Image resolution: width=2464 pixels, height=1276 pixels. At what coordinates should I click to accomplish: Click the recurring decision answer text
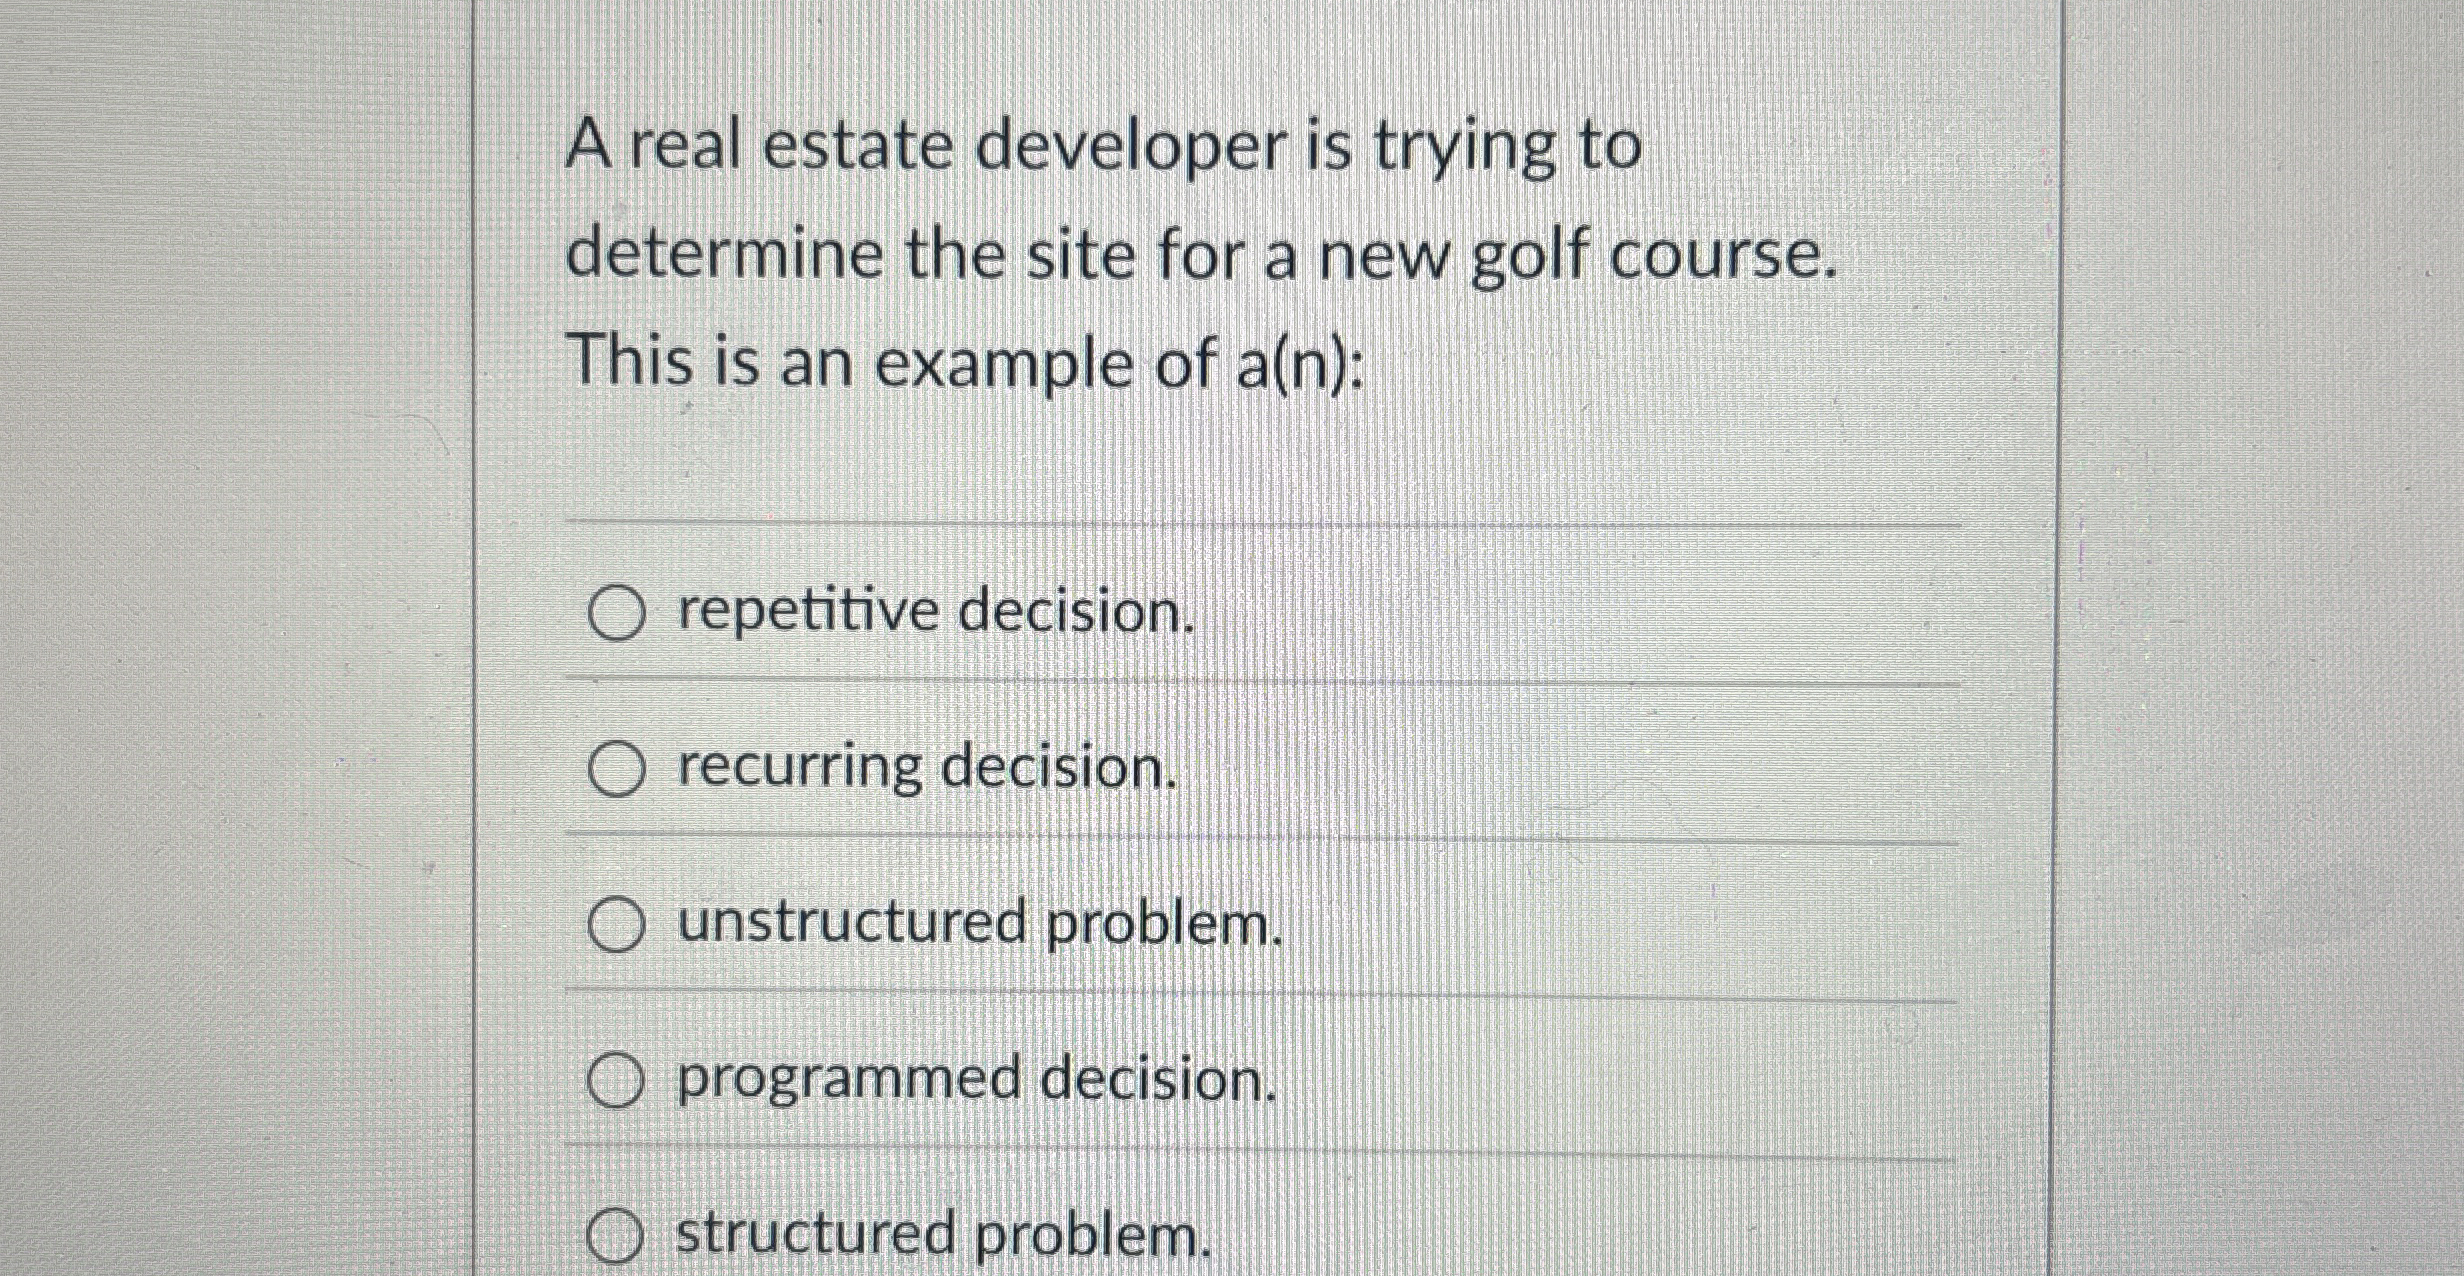(925, 766)
